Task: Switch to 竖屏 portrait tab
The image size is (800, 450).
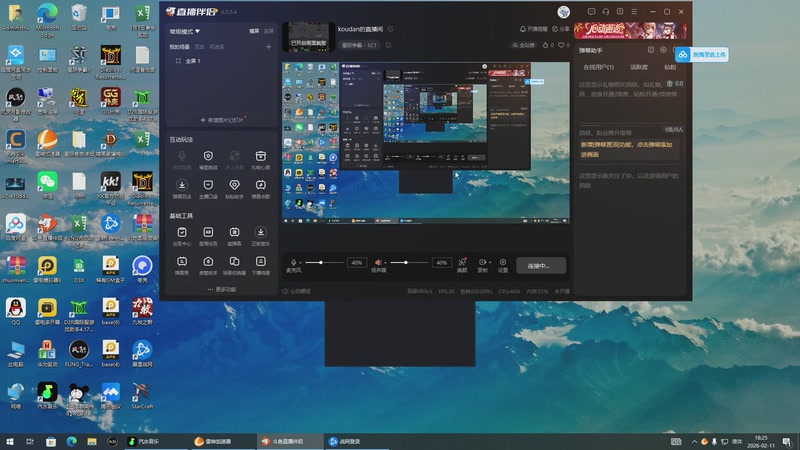Action: click(x=269, y=31)
